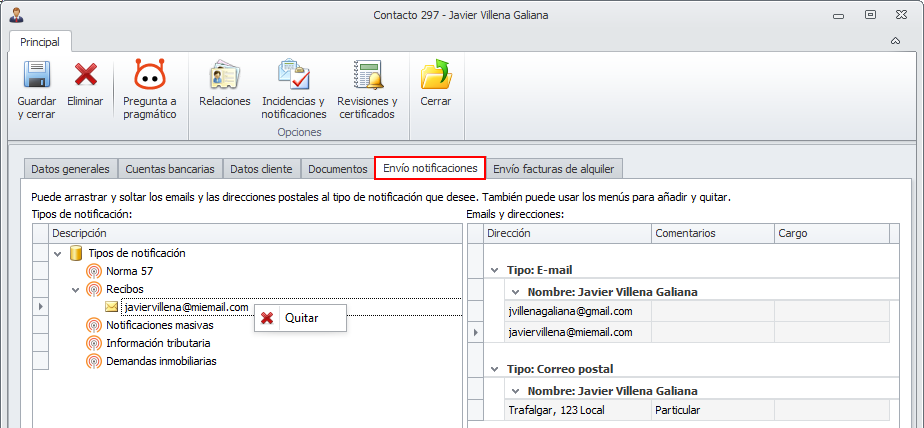Sort by the Cargo column header
This screenshot has height=428, width=924.
(x=831, y=233)
